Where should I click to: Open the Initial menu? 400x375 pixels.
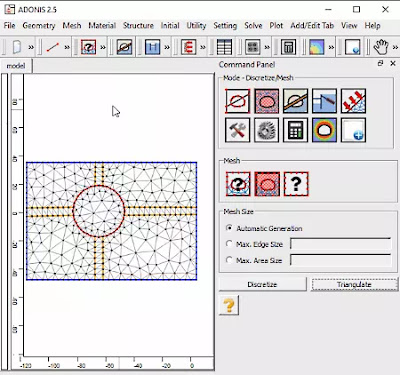(x=170, y=26)
